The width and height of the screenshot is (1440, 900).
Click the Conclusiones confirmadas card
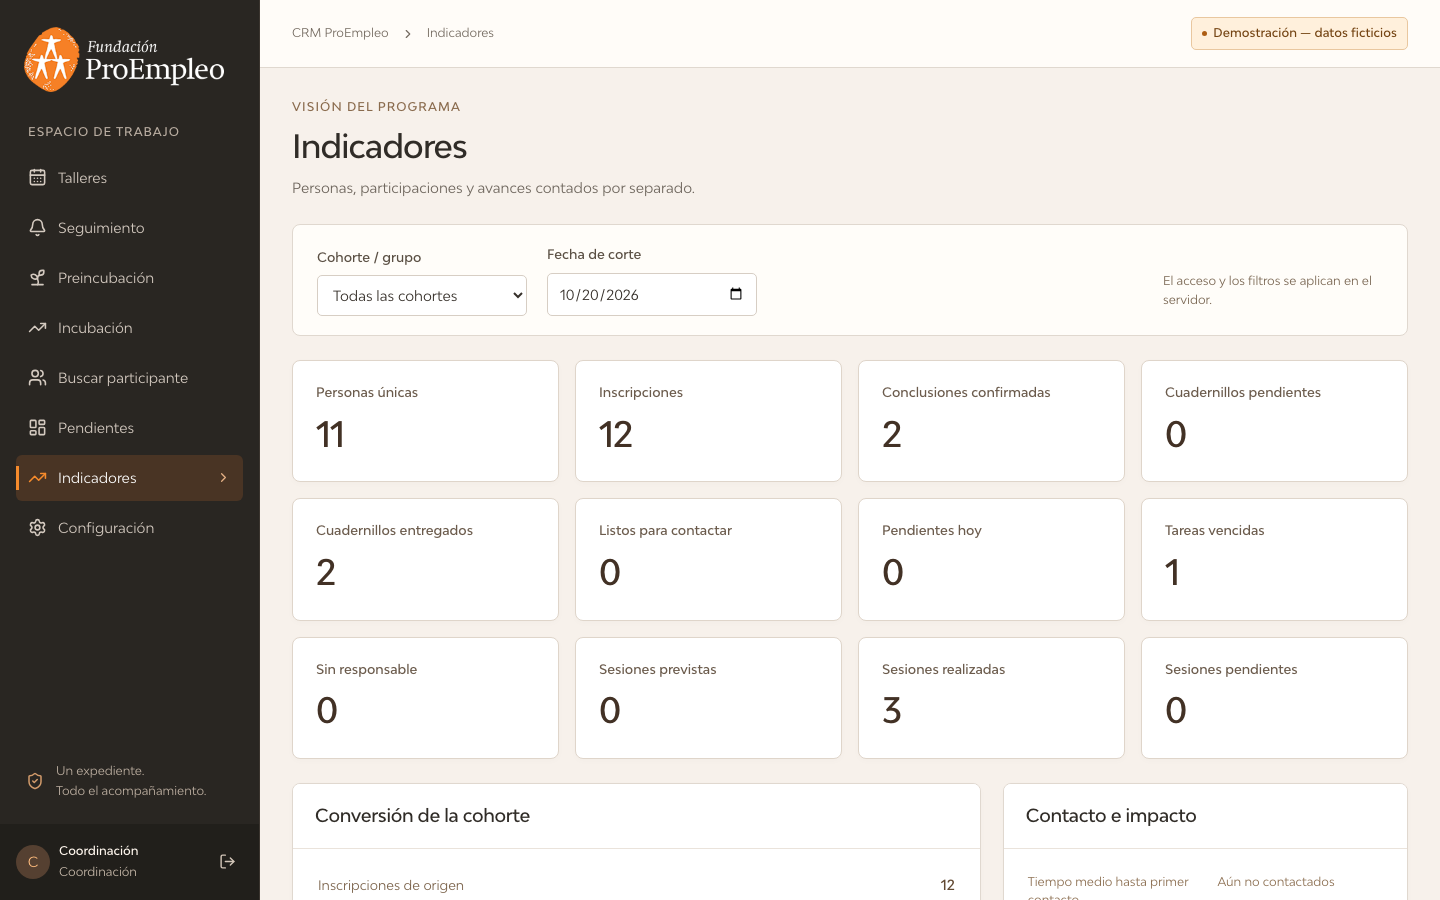[x=991, y=421]
